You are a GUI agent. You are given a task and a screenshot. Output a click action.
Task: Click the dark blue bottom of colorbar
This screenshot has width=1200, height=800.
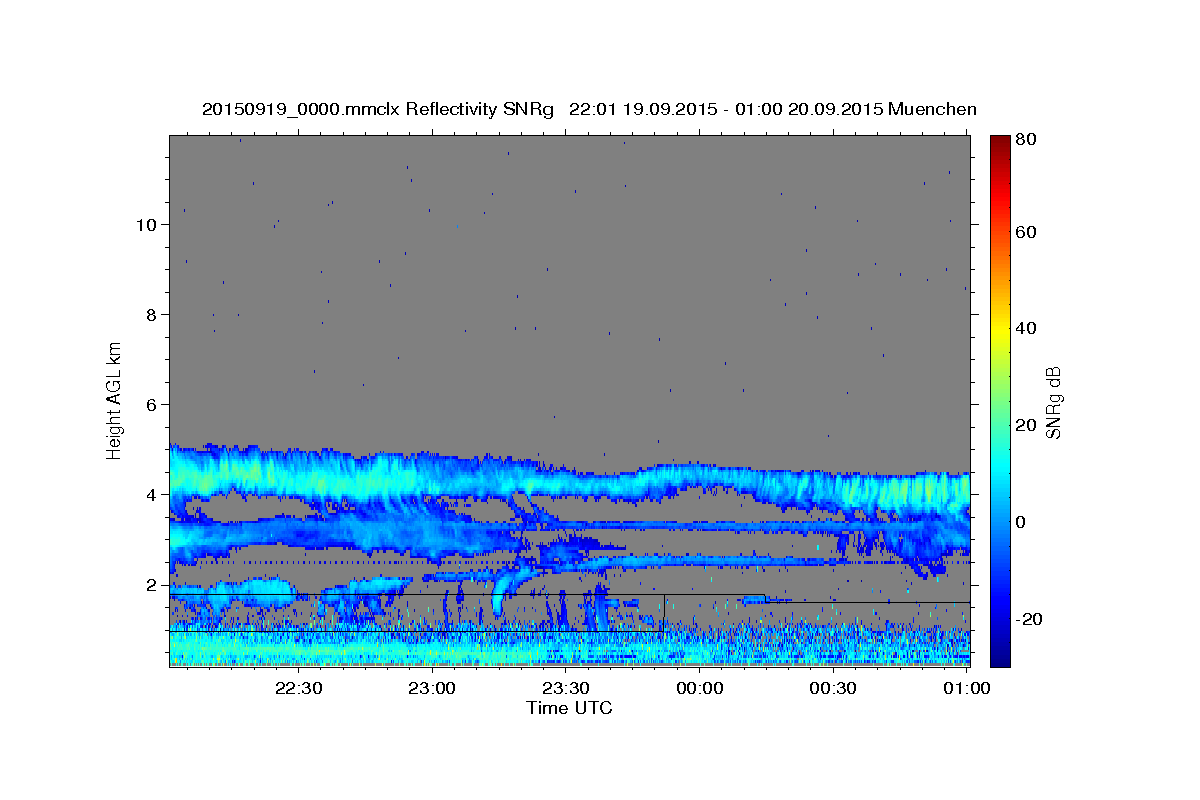(x=1000, y=655)
